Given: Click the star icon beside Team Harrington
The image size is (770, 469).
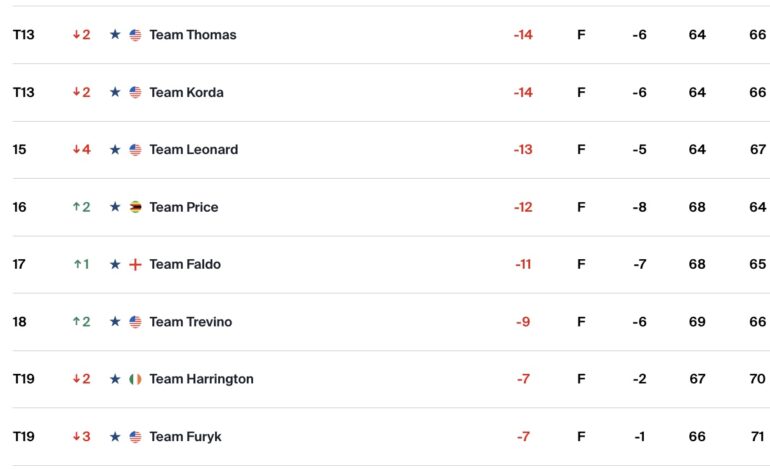Looking at the screenshot, I should [x=115, y=379].
